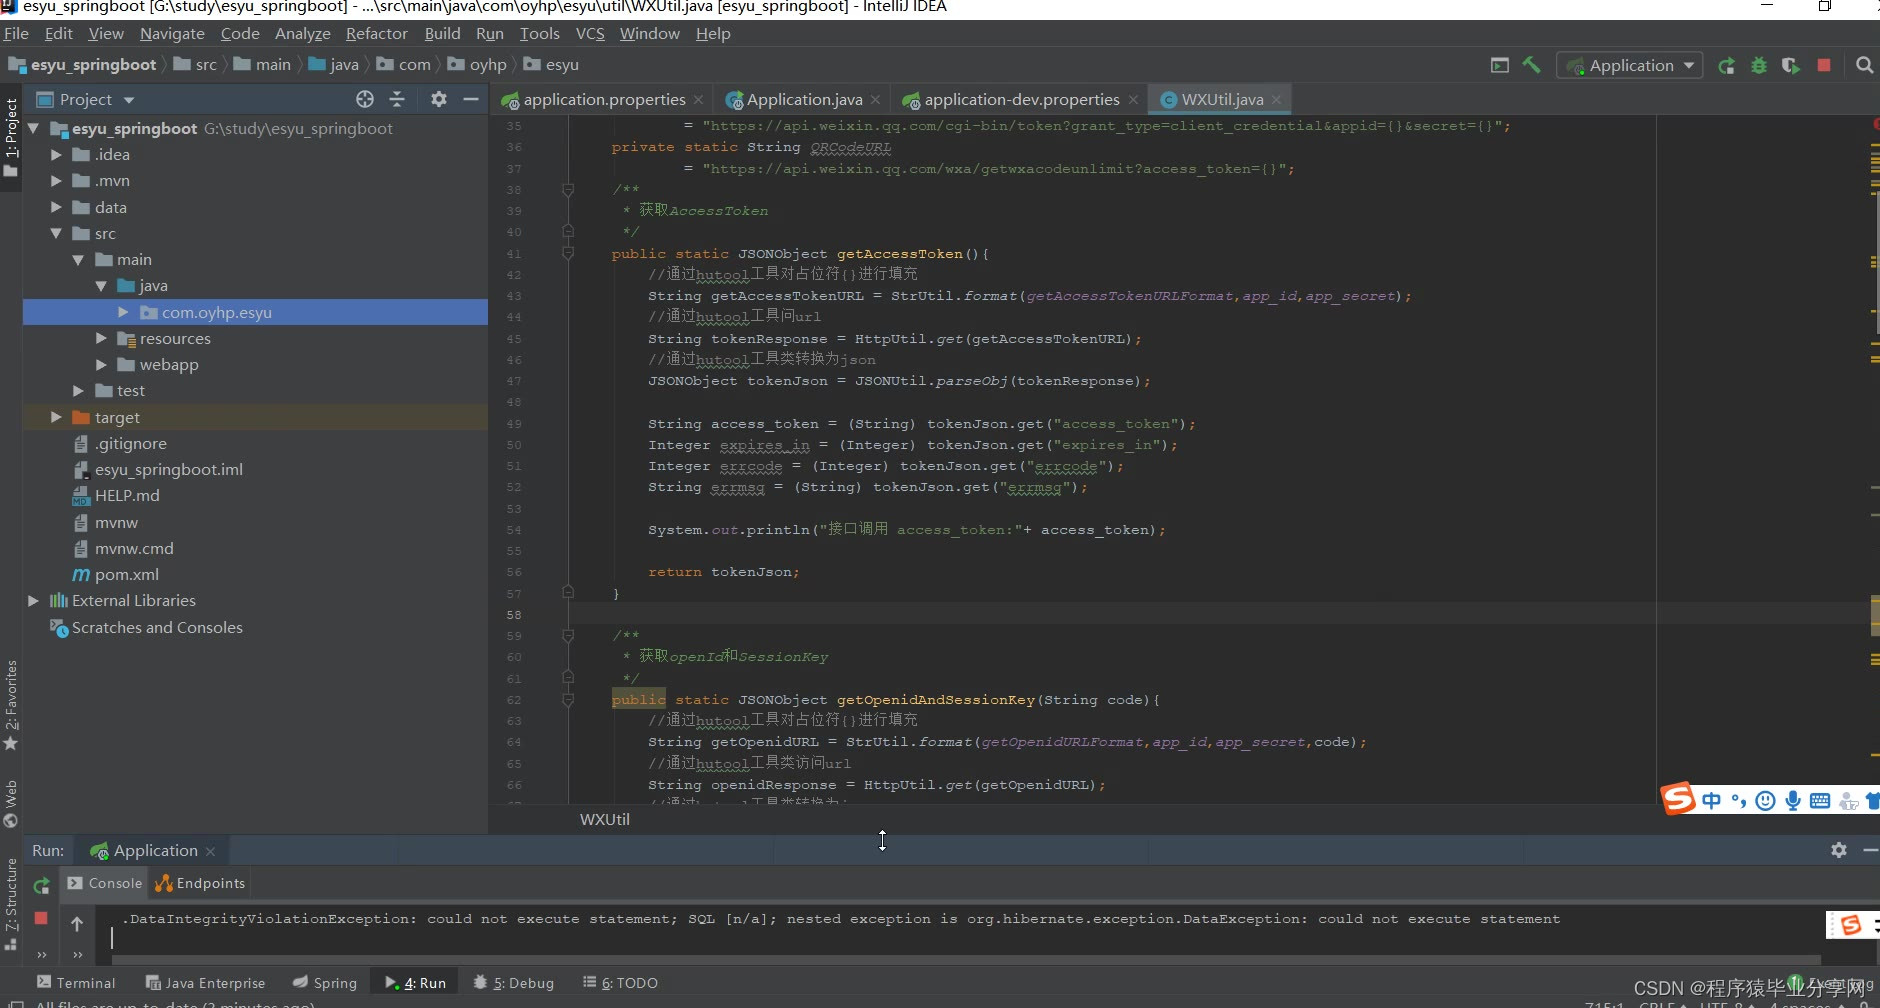Image resolution: width=1880 pixels, height=1008 pixels.
Task: Close the WXUtil.java editor tab
Action: 1277,100
